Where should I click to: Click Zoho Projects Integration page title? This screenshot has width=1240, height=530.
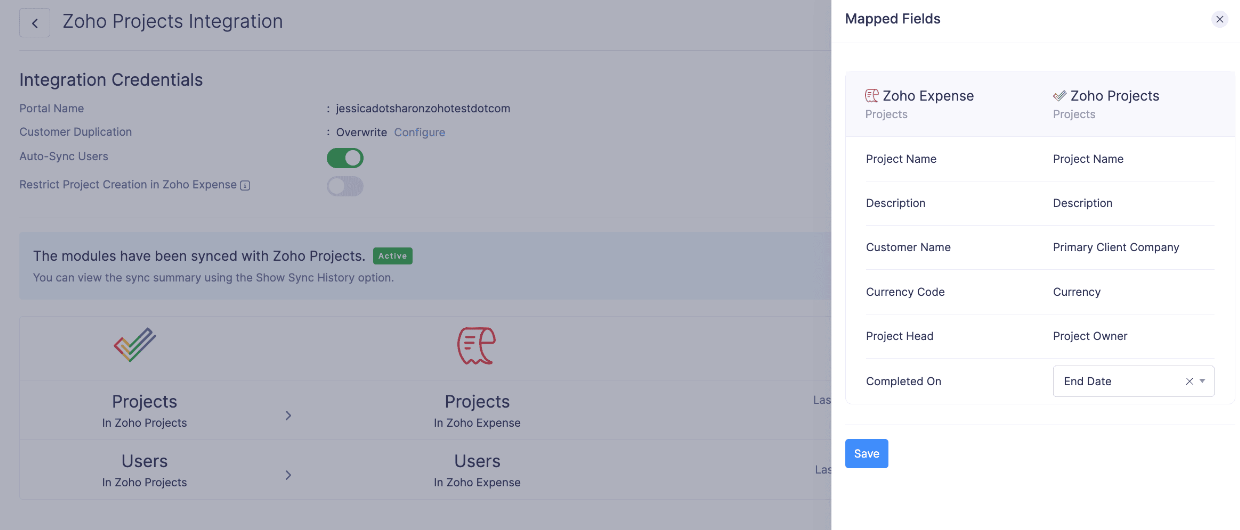tap(173, 21)
